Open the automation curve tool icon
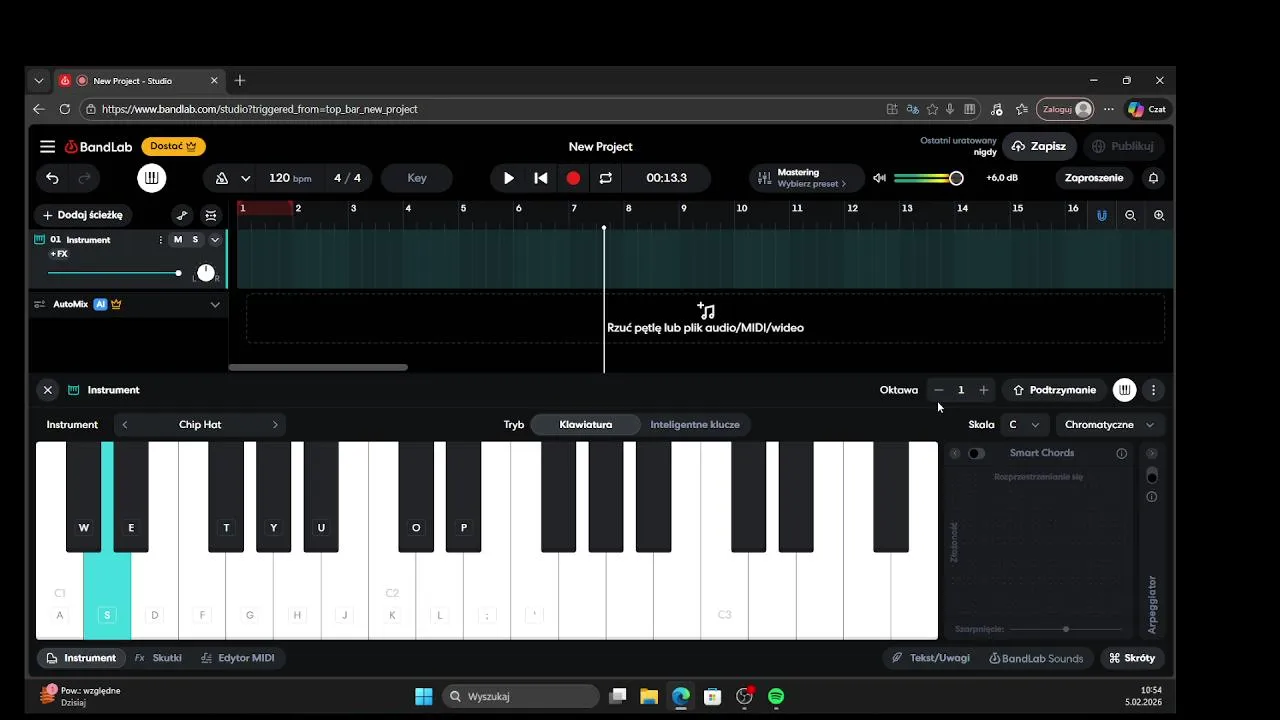The width and height of the screenshot is (1280, 720). coord(182,215)
